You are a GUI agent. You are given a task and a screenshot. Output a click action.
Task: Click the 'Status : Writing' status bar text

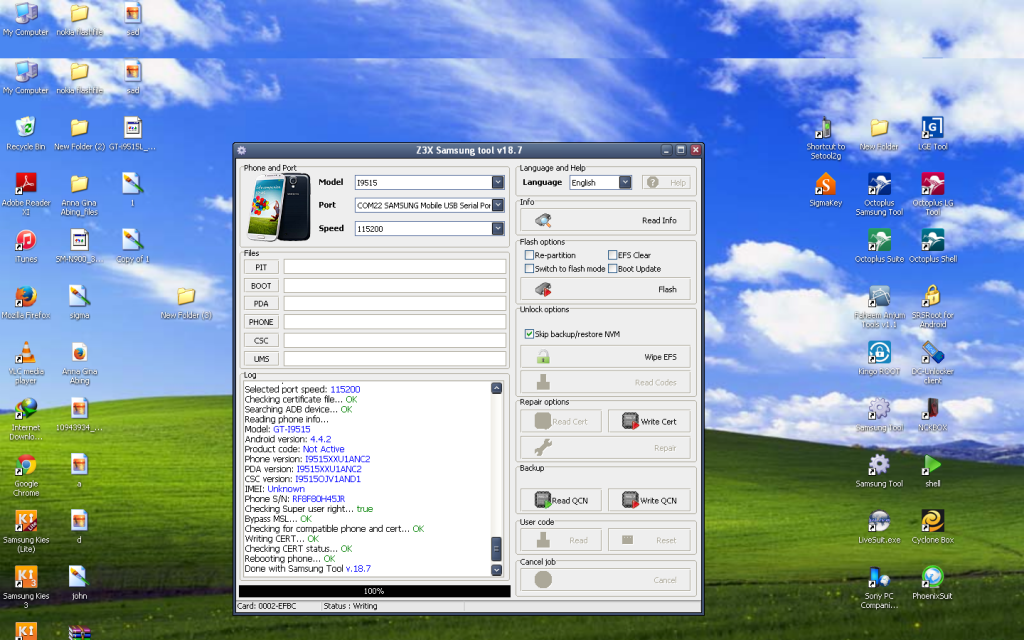coord(350,606)
